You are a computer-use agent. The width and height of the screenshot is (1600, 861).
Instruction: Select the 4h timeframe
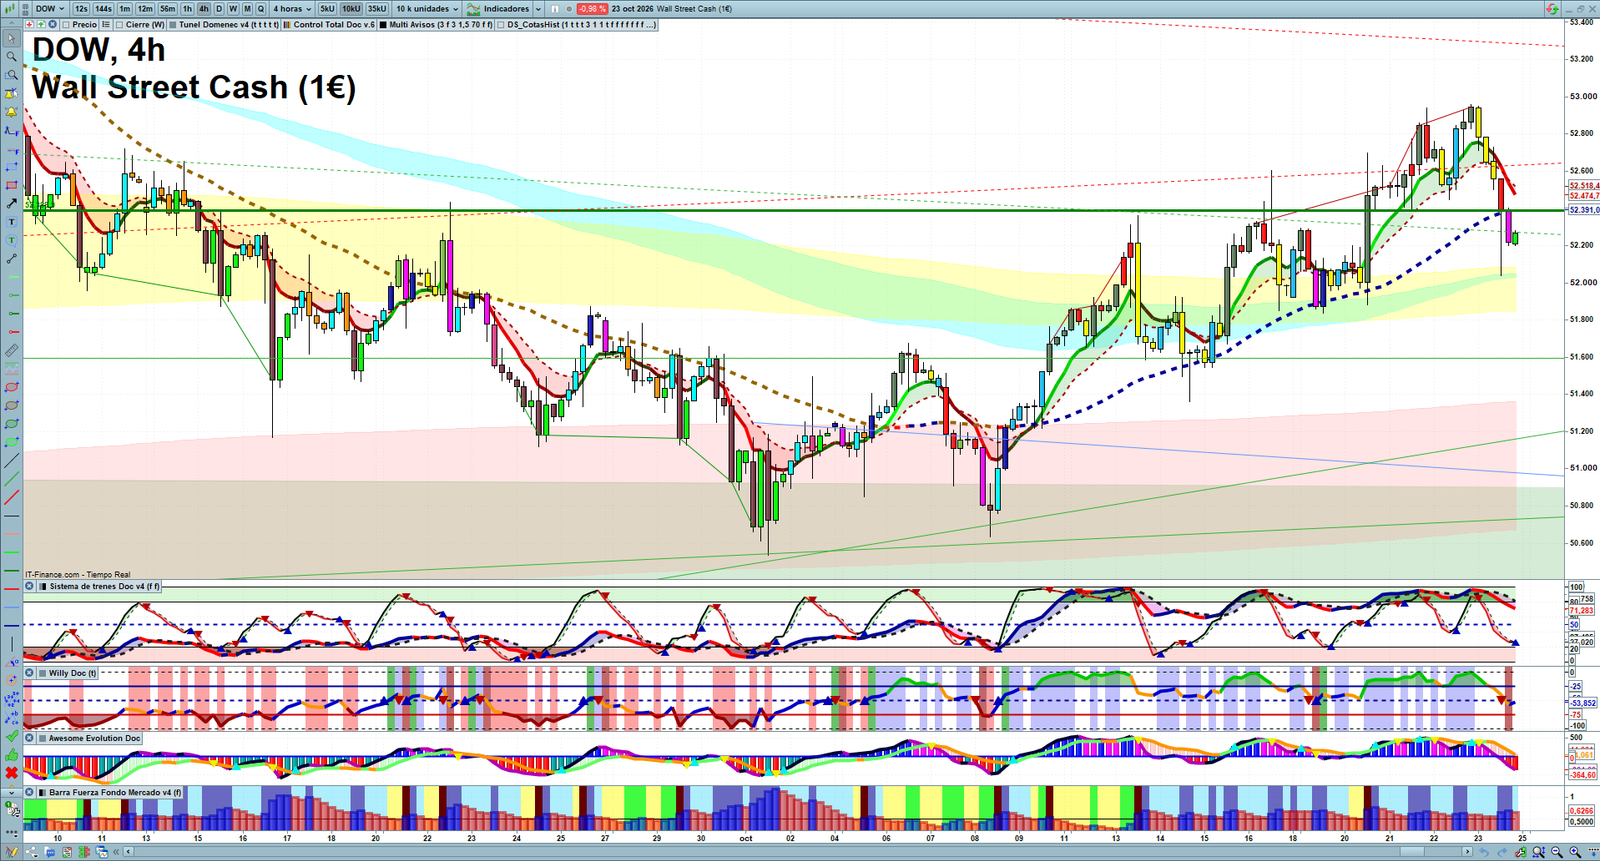click(204, 9)
